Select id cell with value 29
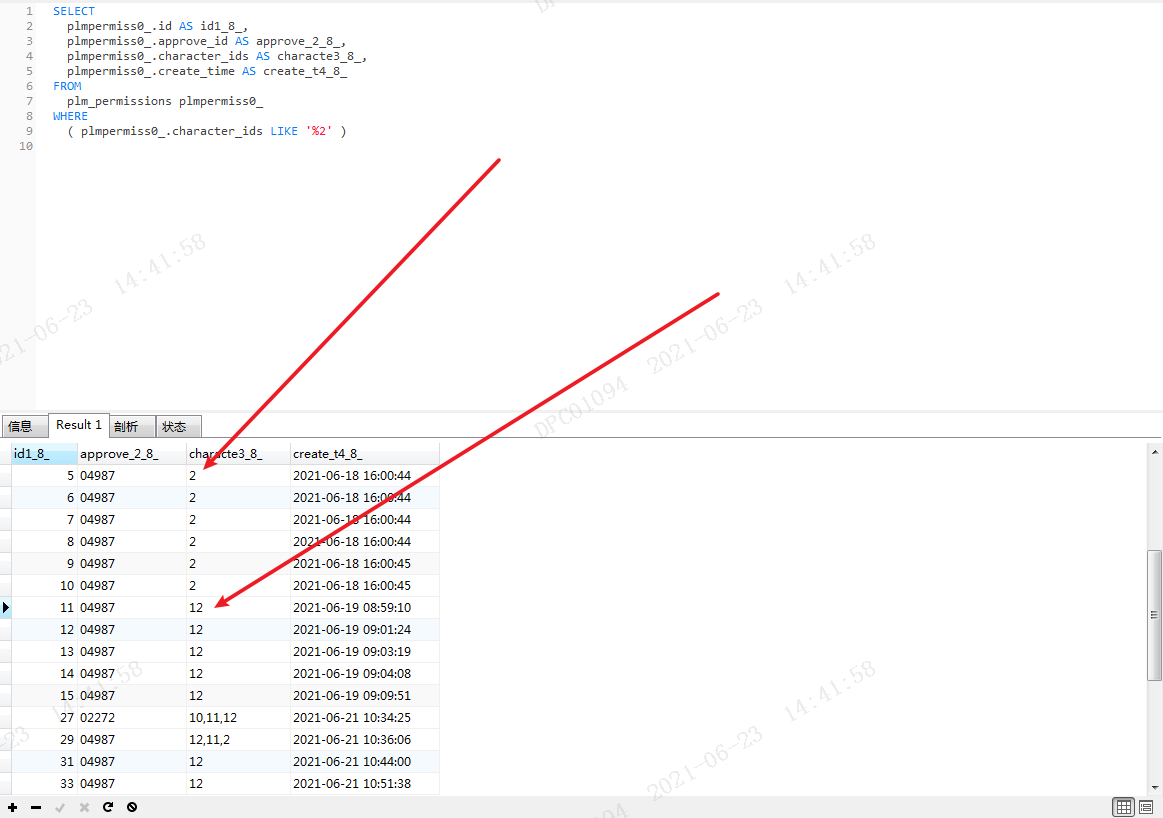1163x818 pixels. [45, 739]
